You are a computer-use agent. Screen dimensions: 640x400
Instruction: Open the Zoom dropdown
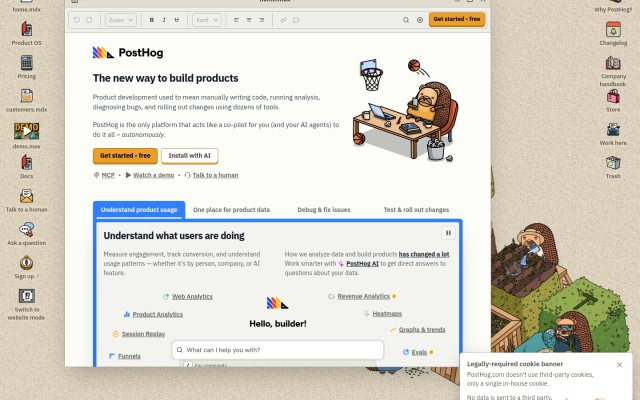coord(121,20)
